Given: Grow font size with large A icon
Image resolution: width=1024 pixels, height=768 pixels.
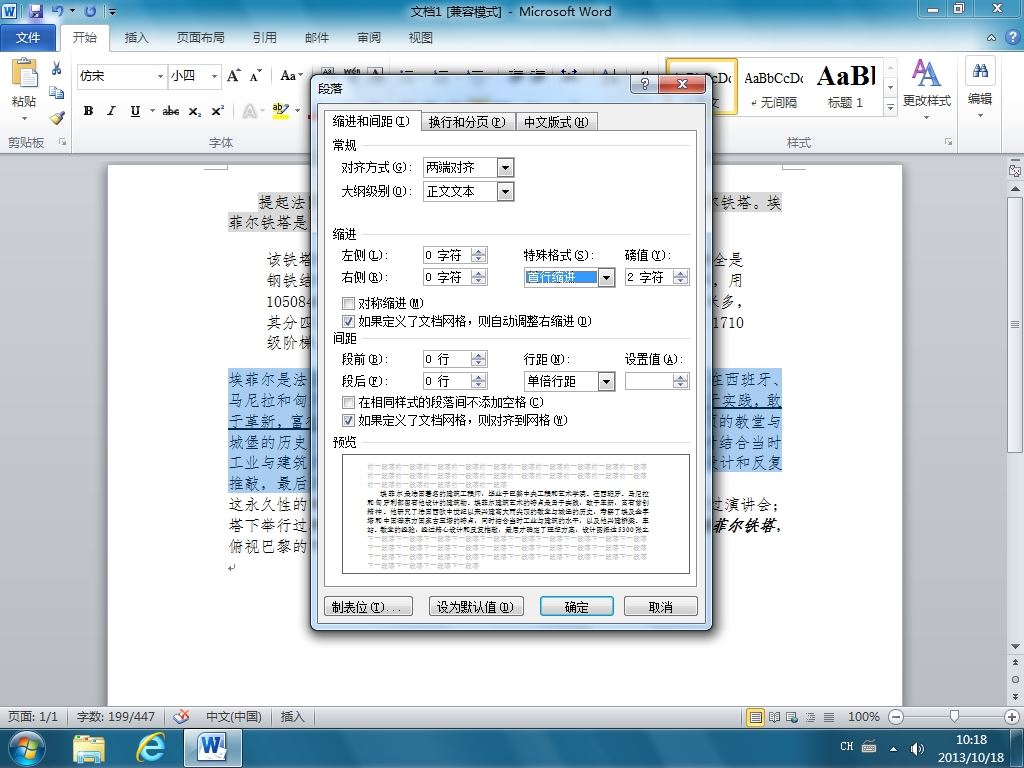Looking at the screenshot, I should coord(234,76).
